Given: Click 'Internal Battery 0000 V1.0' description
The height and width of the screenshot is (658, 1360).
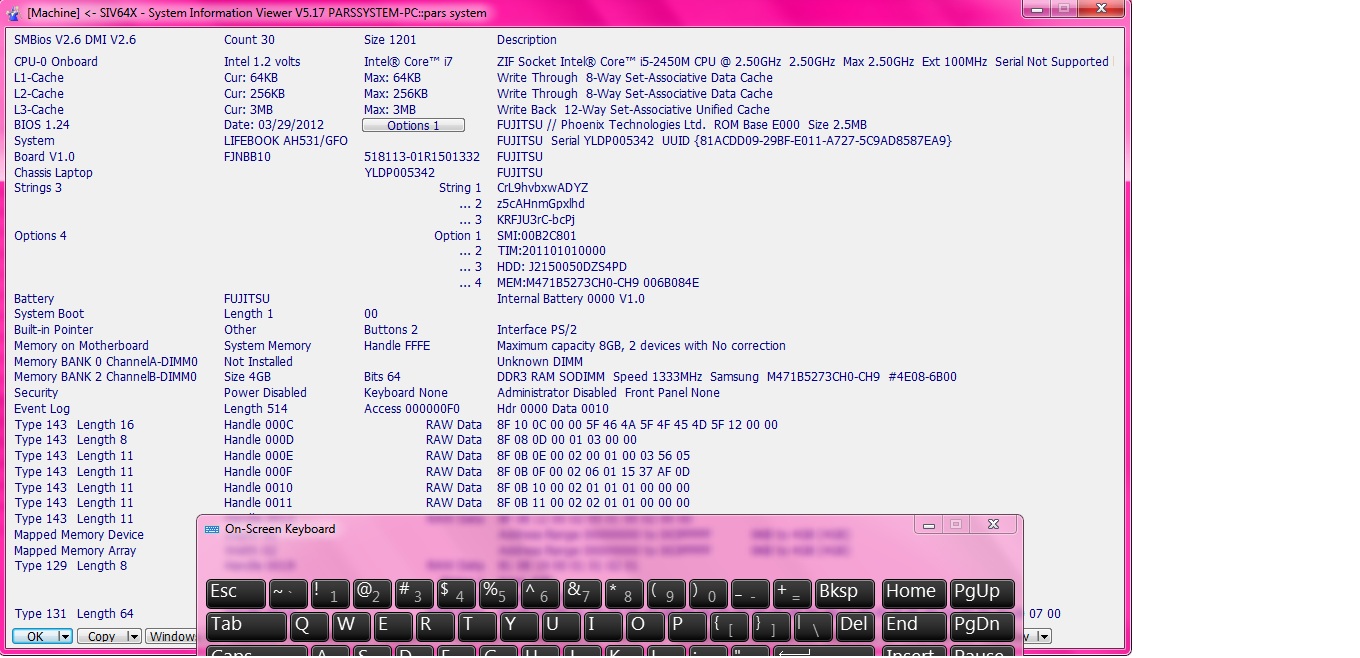Looking at the screenshot, I should tap(571, 299).
